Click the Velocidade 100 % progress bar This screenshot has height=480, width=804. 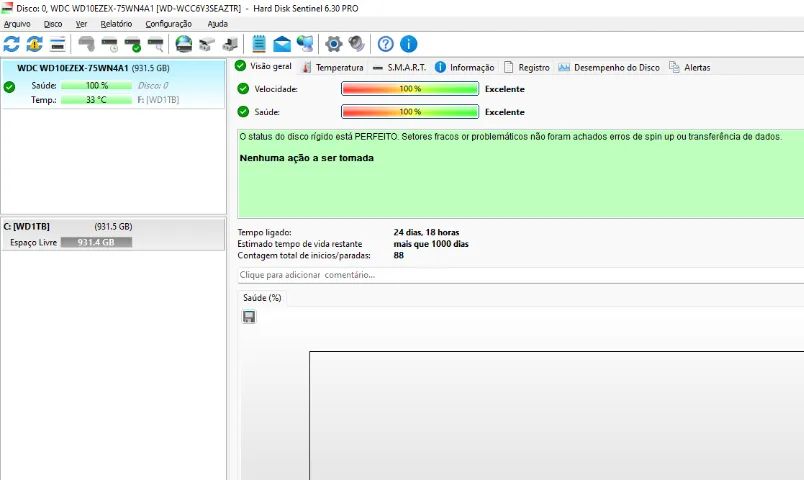tap(410, 89)
